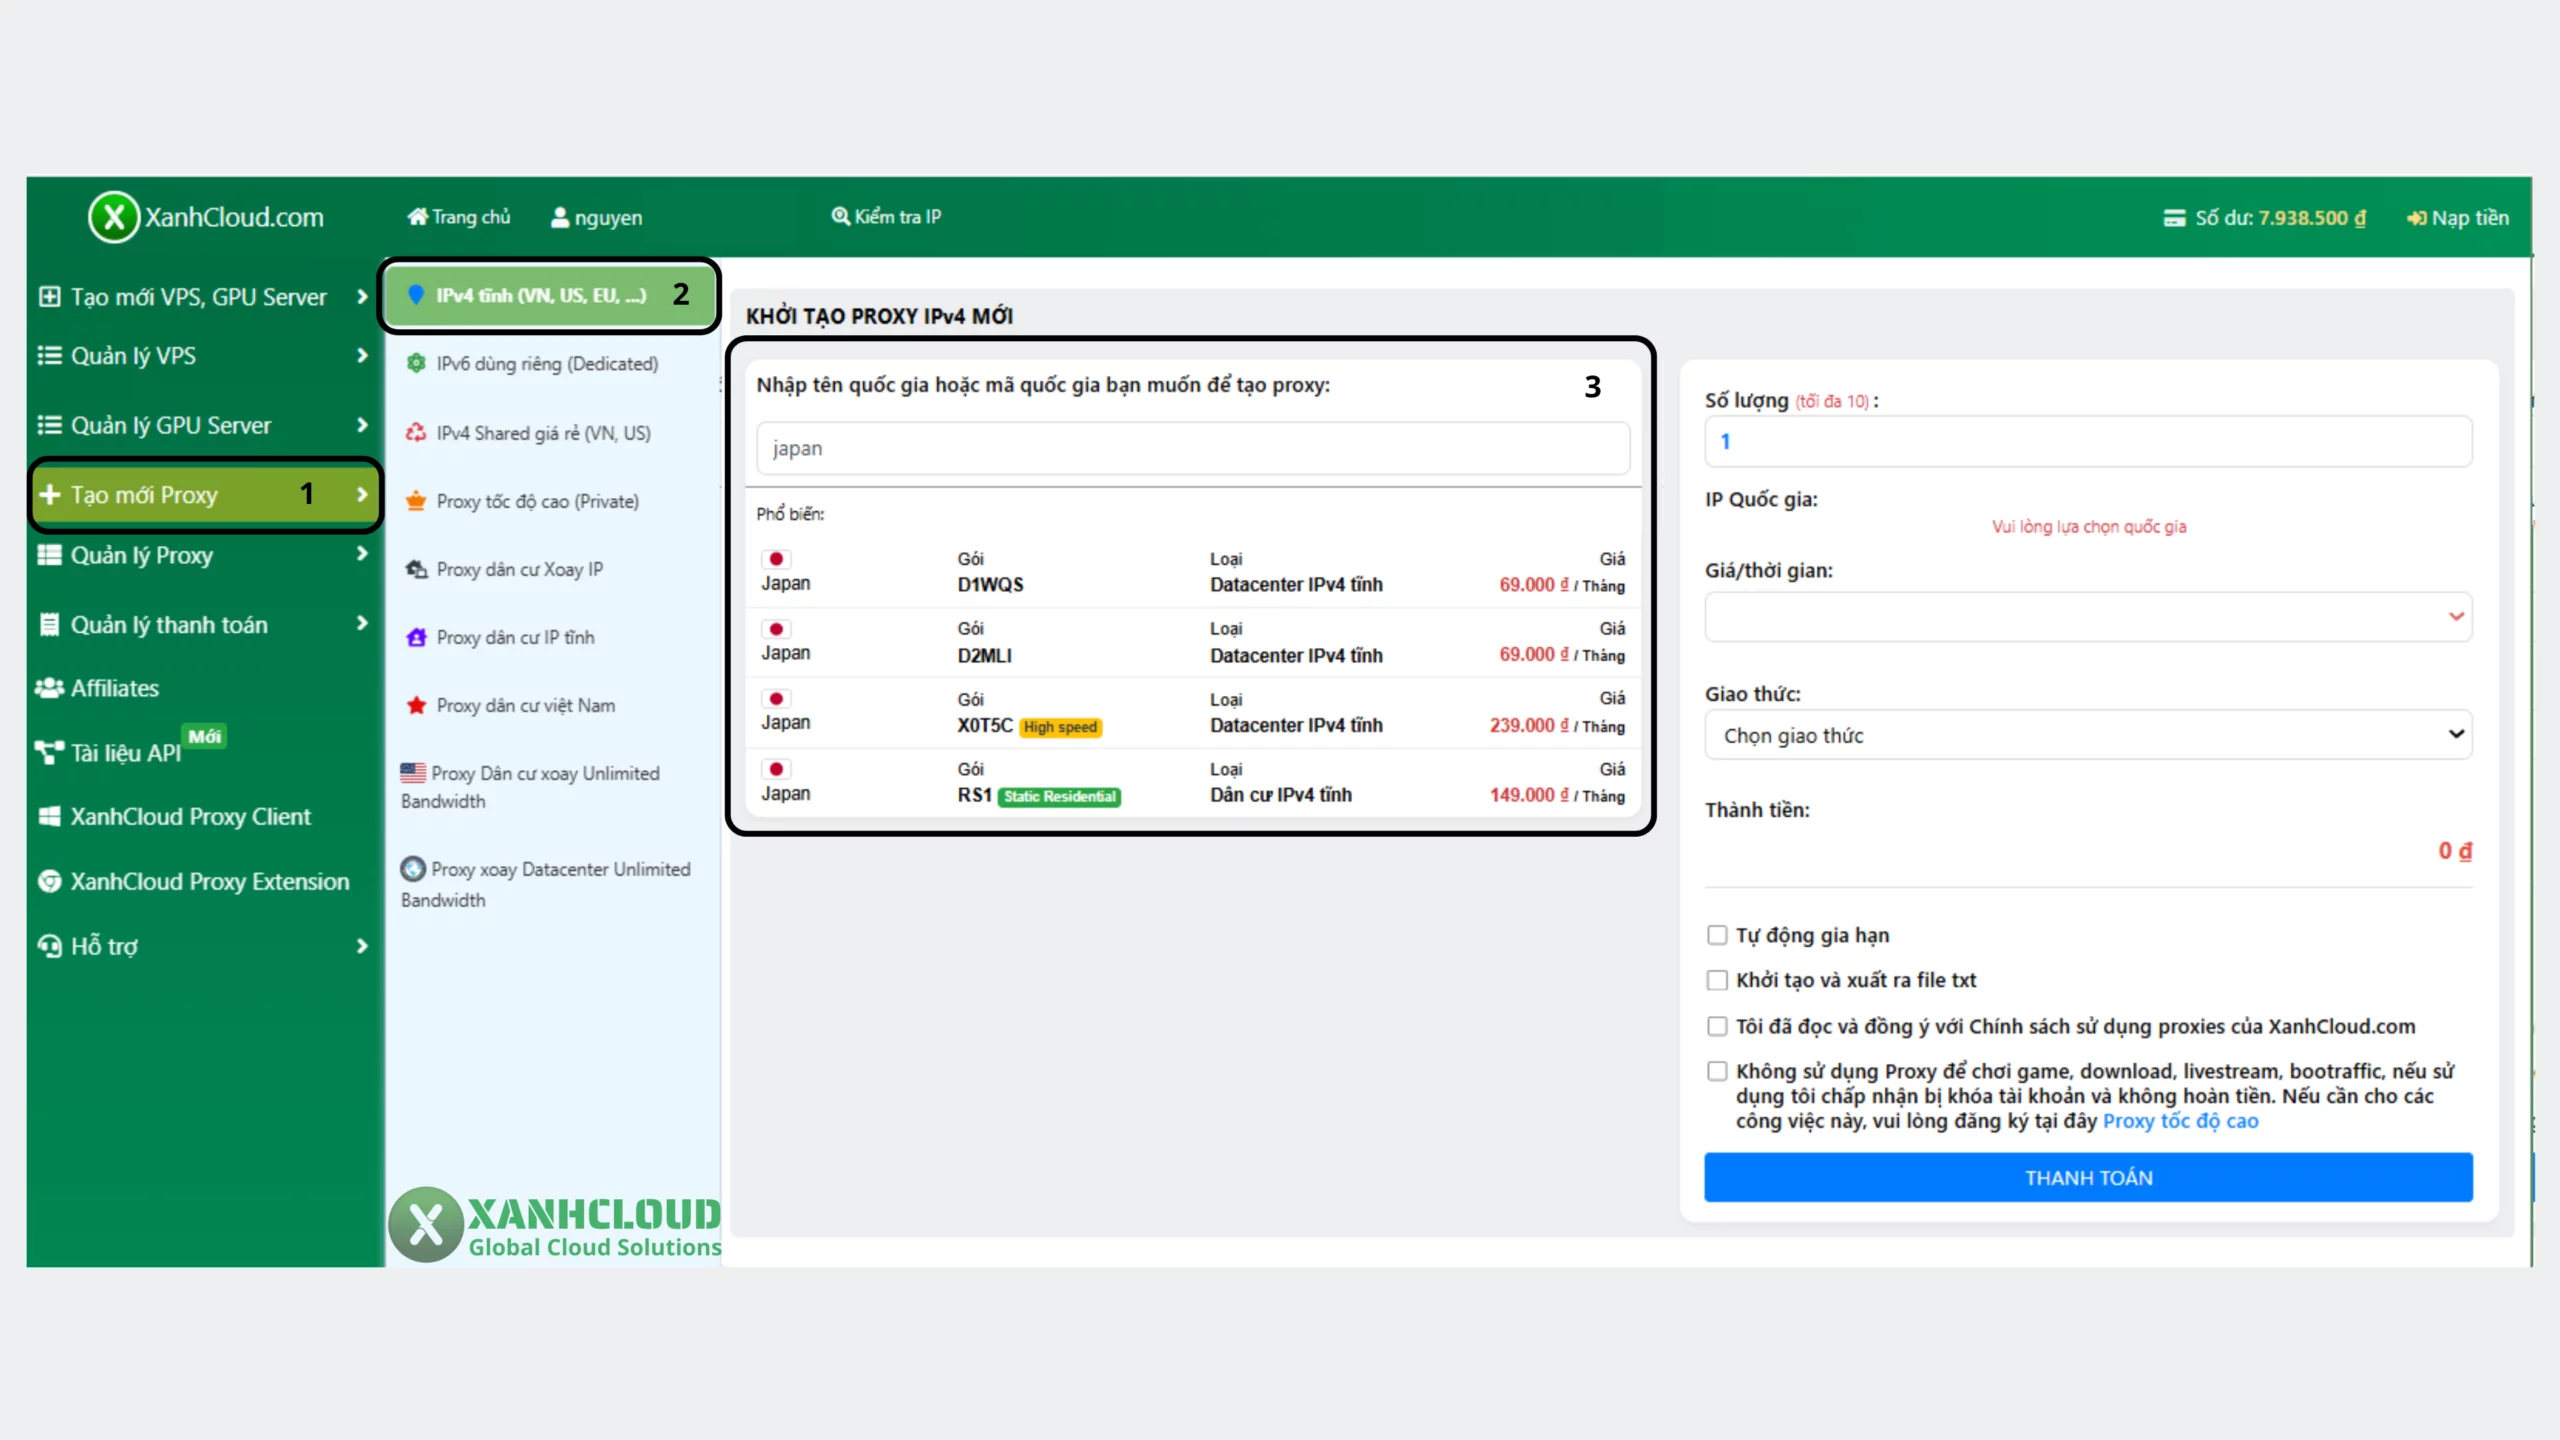Open the Proxy tốc độ cao link
Screen dimensions: 2560x1440
pyautogui.click(x=2180, y=1121)
